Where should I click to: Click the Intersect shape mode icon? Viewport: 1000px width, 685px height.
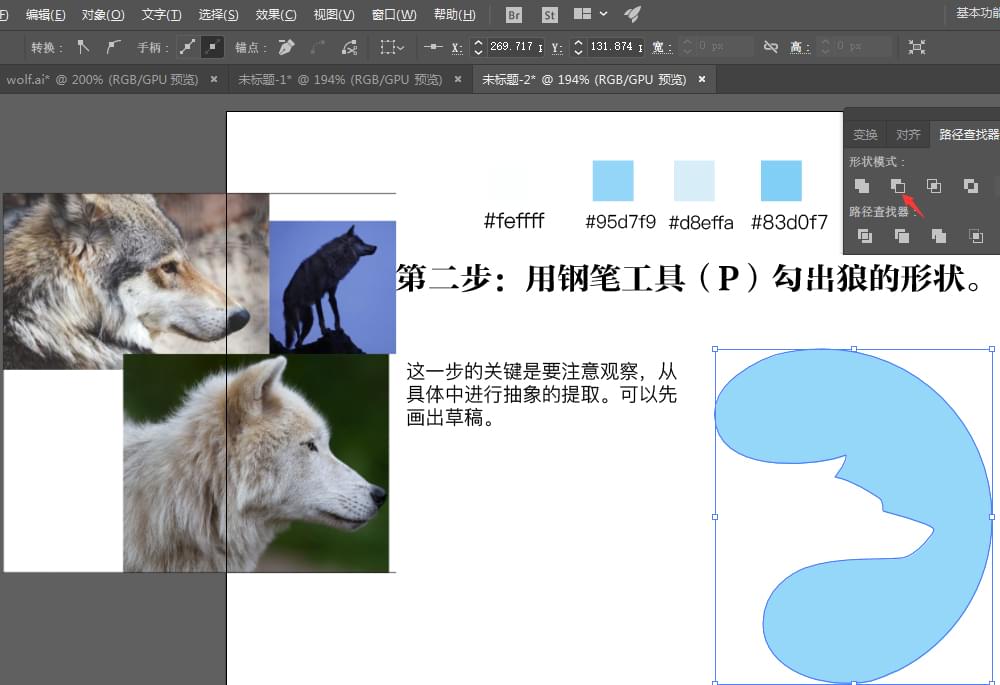coord(934,186)
